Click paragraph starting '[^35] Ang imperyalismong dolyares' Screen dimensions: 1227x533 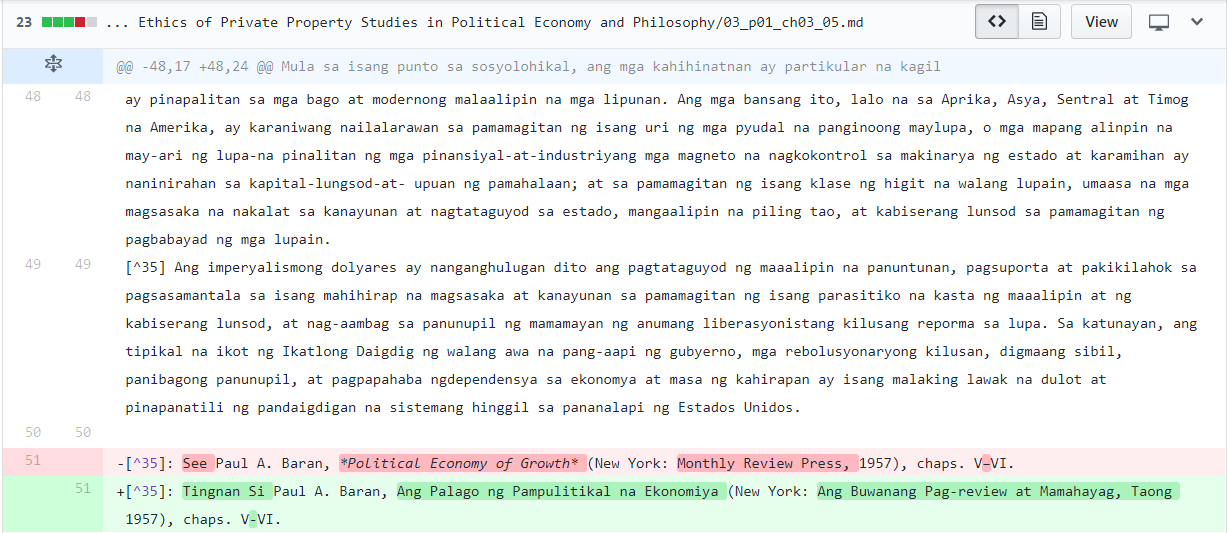[x=661, y=337]
